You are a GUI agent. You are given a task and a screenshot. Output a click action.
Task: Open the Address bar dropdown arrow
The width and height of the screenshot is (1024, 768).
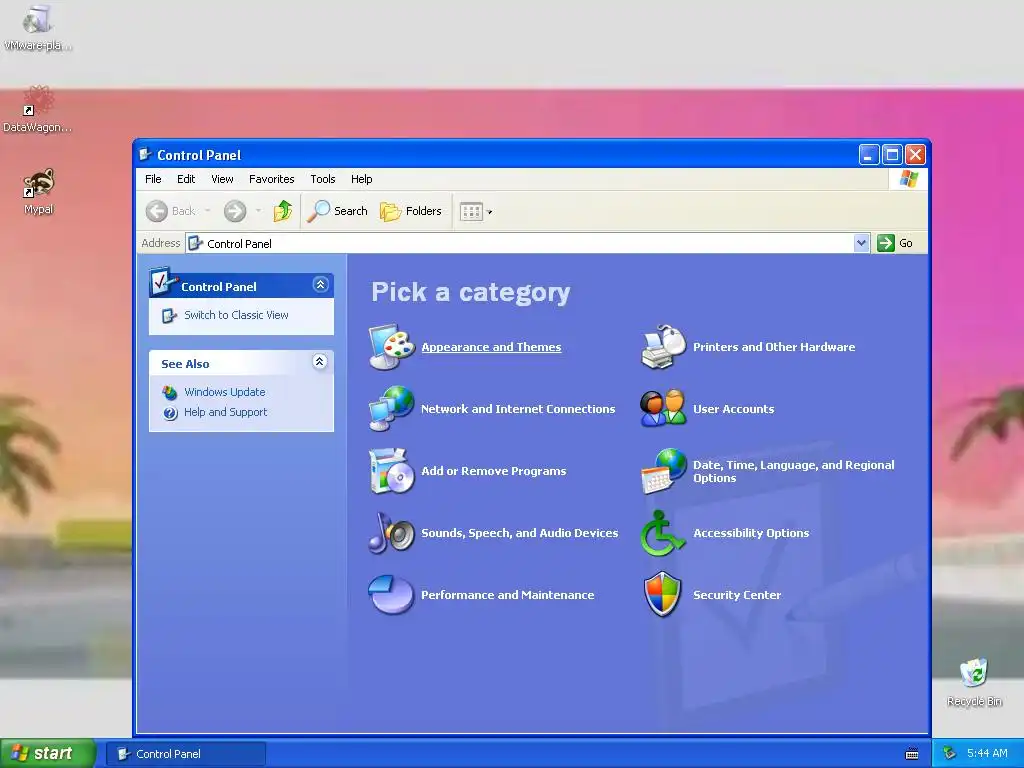click(x=861, y=243)
